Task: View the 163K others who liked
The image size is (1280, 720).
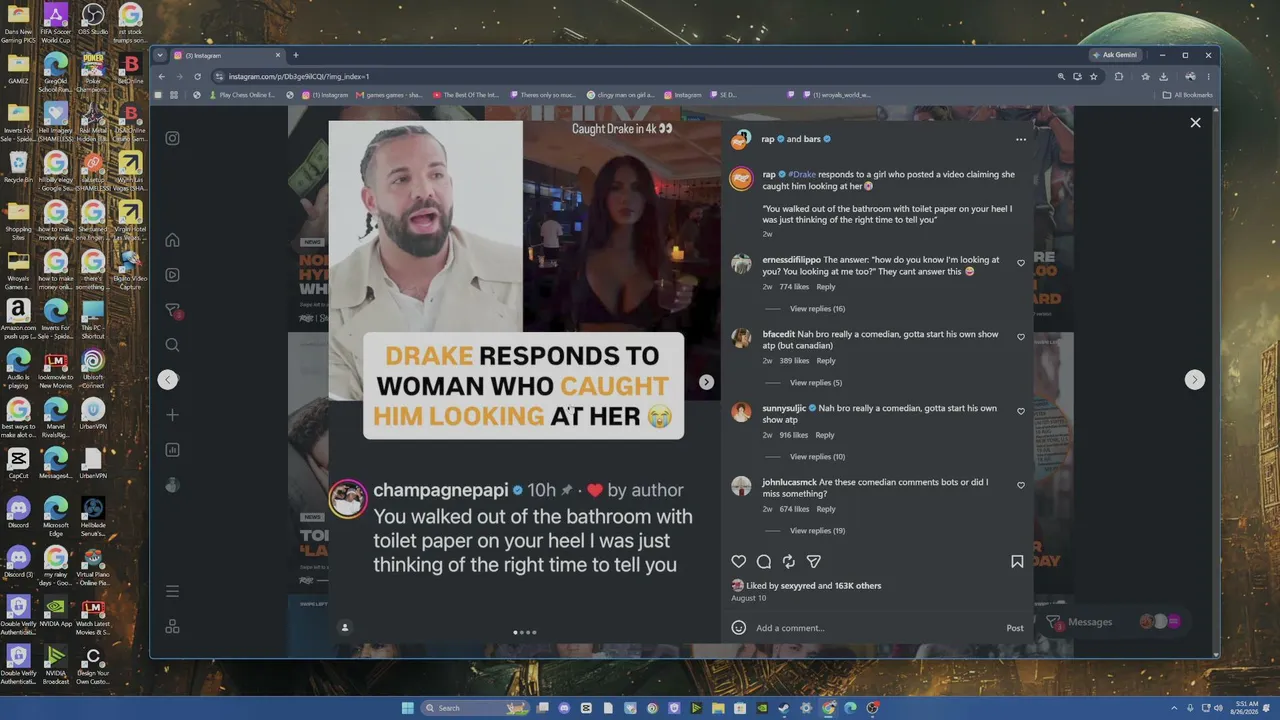Action: pyautogui.click(x=858, y=586)
